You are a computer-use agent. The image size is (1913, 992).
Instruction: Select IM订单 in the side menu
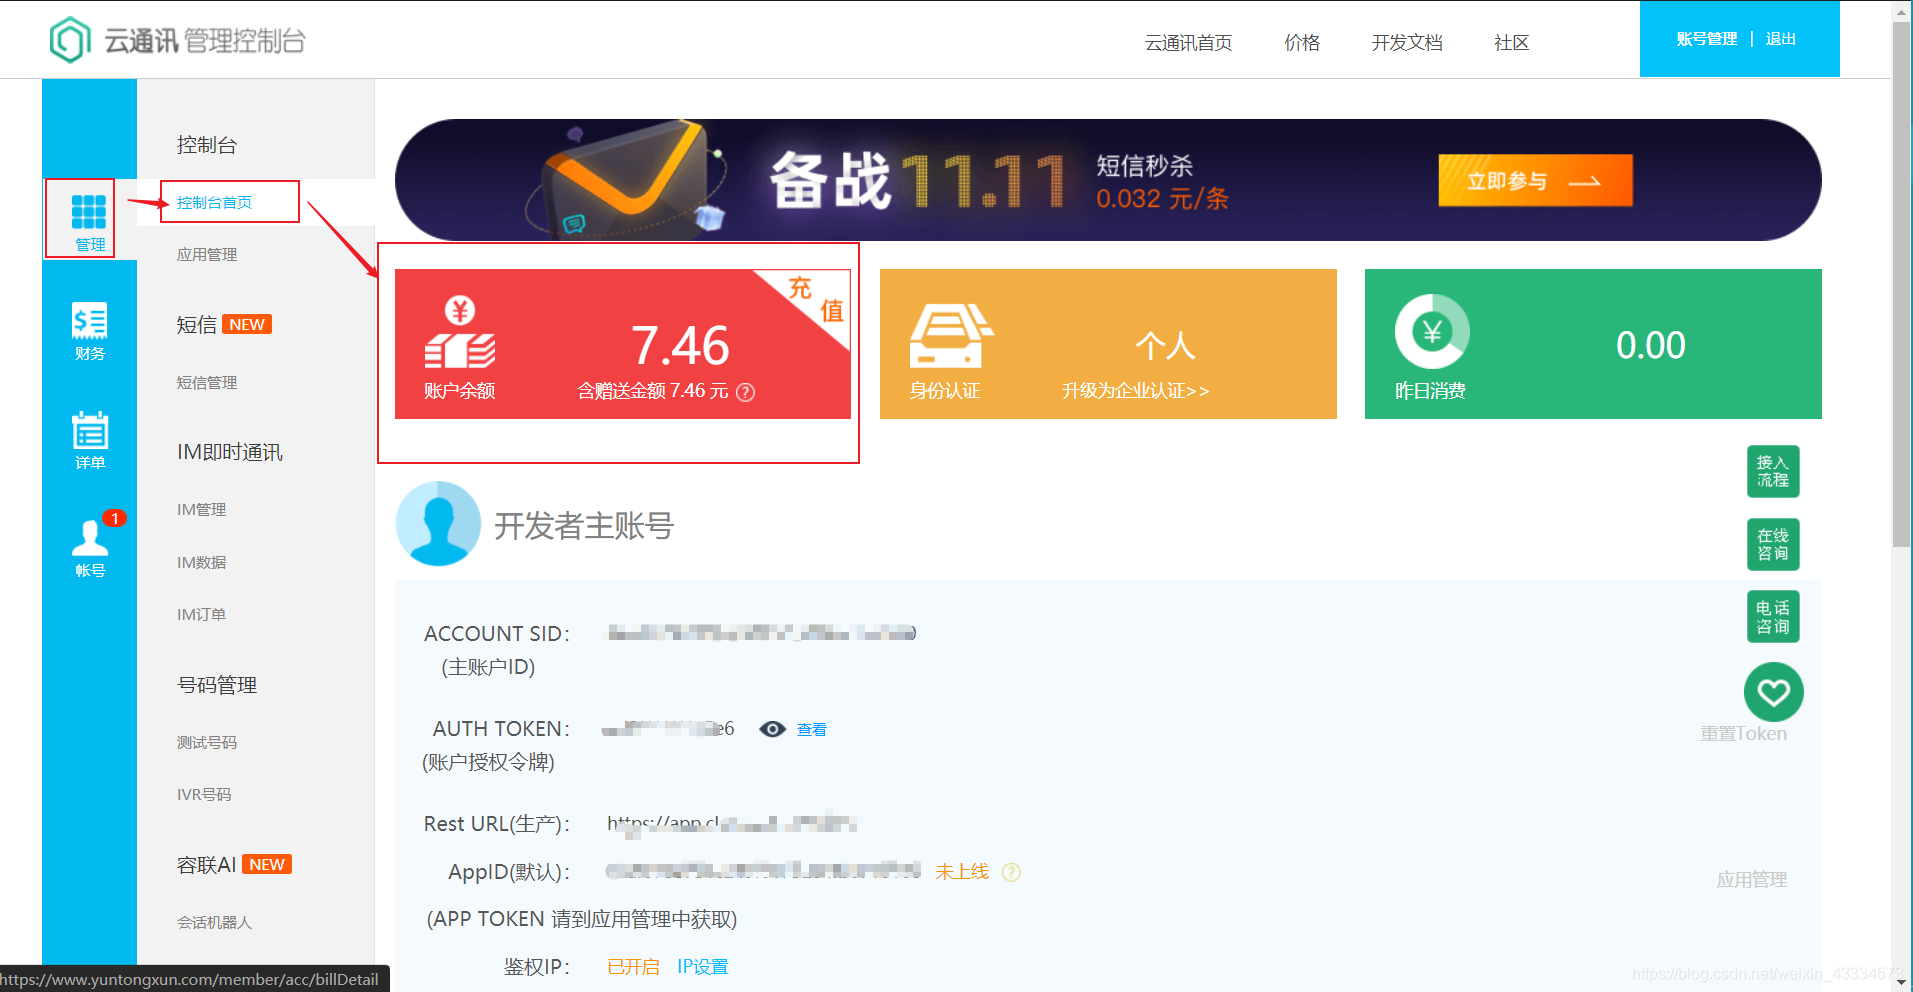pyautogui.click(x=201, y=614)
